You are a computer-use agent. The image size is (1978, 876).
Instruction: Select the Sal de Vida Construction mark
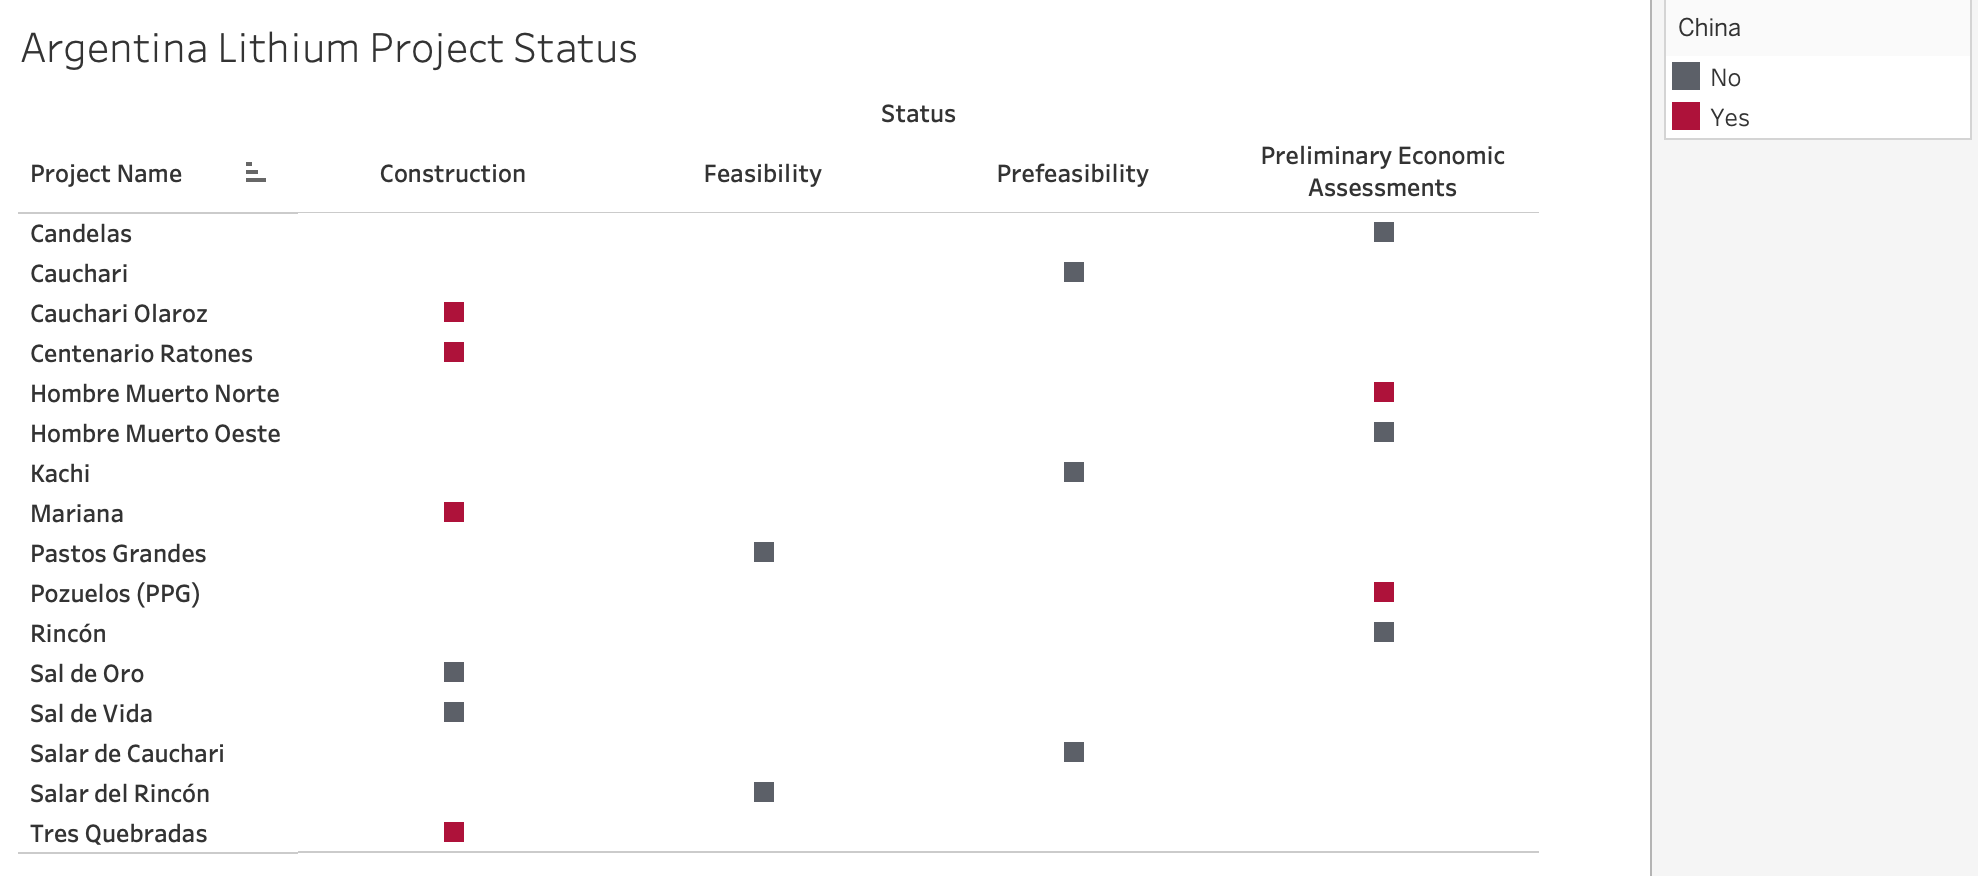click(x=454, y=713)
